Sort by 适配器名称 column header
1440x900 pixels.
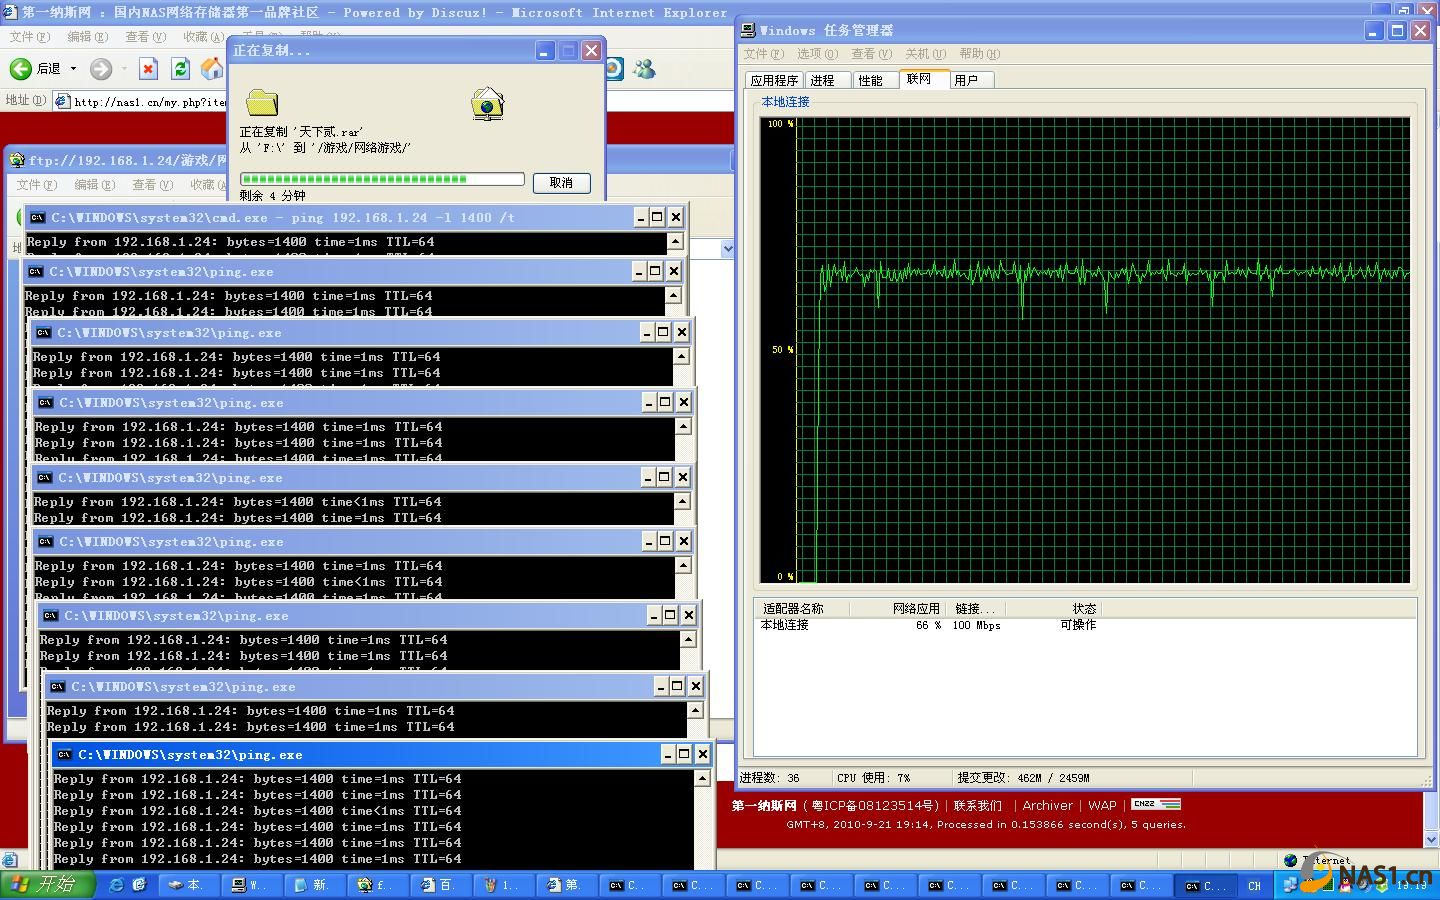pyautogui.click(x=800, y=608)
